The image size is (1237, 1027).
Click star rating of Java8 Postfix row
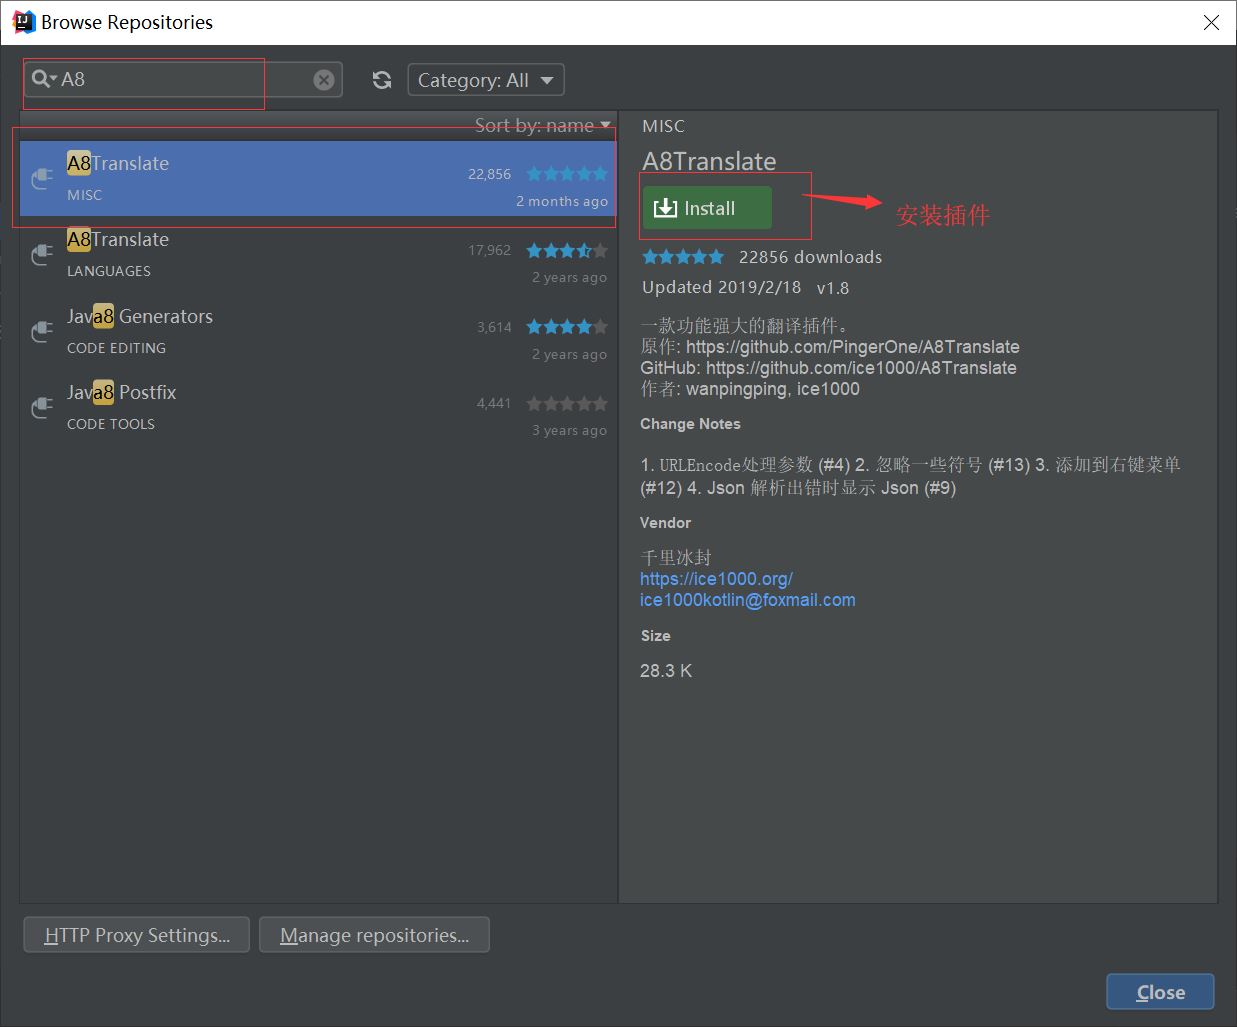coord(567,403)
